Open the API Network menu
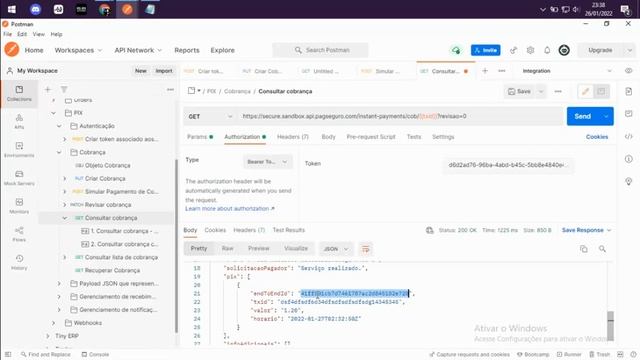 (x=138, y=50)
